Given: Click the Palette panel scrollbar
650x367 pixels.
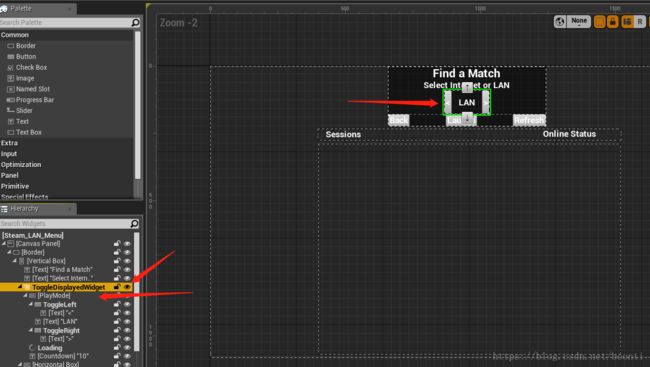Looking at the screenshot, I should tap(138, 105).
